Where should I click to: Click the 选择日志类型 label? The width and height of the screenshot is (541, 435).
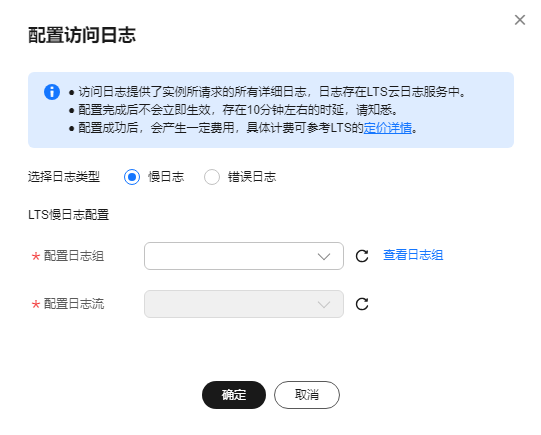coord(64,177)
